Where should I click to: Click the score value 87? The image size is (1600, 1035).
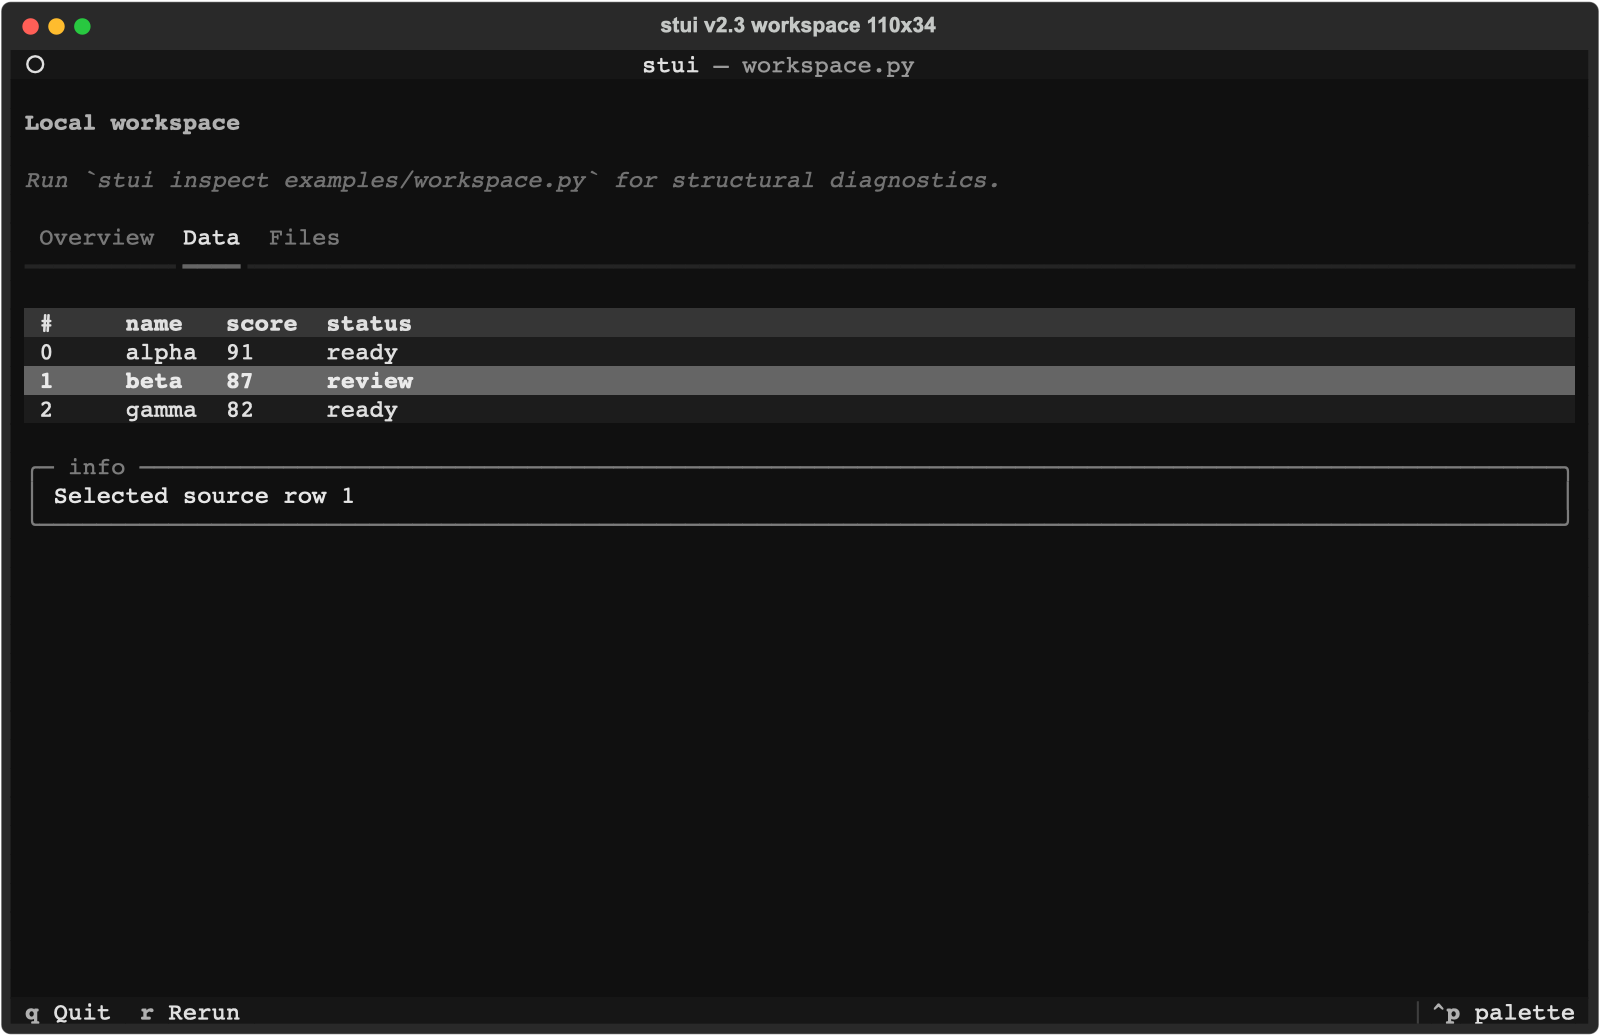[240, 381]
